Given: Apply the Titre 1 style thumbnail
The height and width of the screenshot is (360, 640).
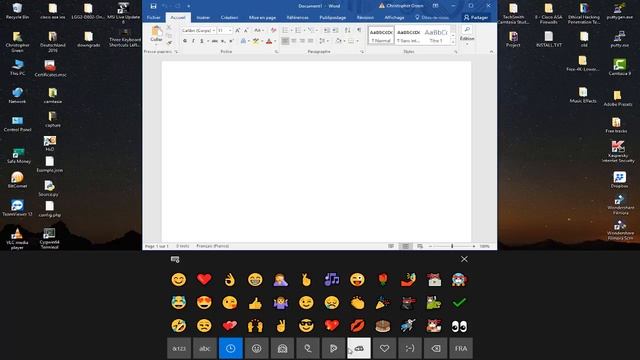Looking at the screenshot, I should tap(436, 35).
